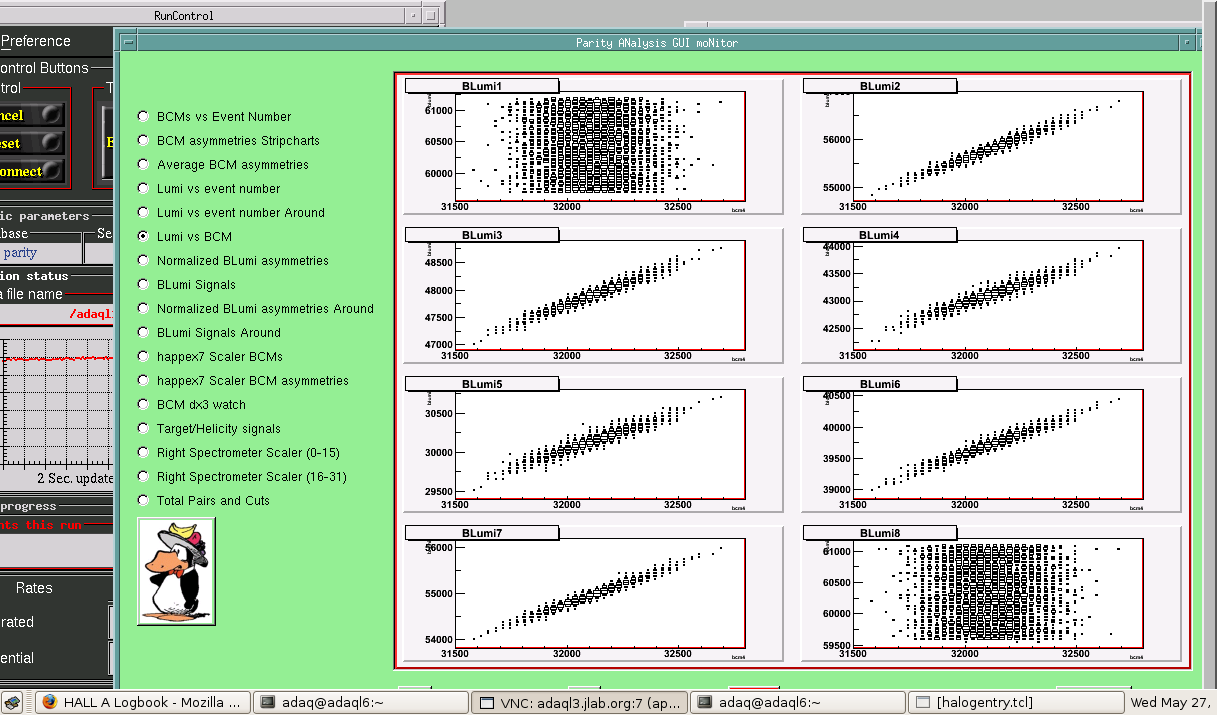The height and width of the screenshot is (715, 1217).
Task: Select Normalized BLumi asymmetries radio option
Action: (143, 261)
